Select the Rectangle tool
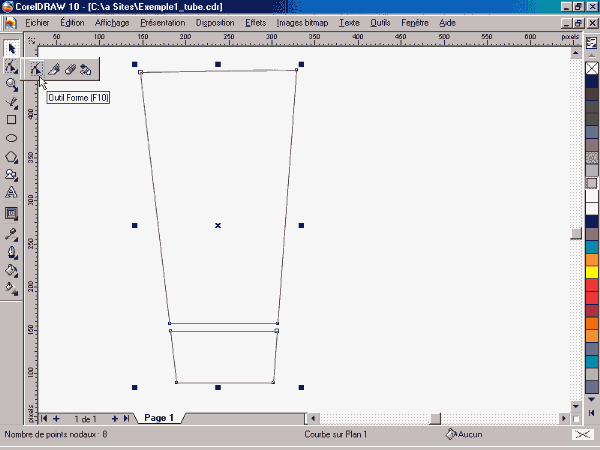The width and height of the screenshot is (600, 450). click(11, 120)
